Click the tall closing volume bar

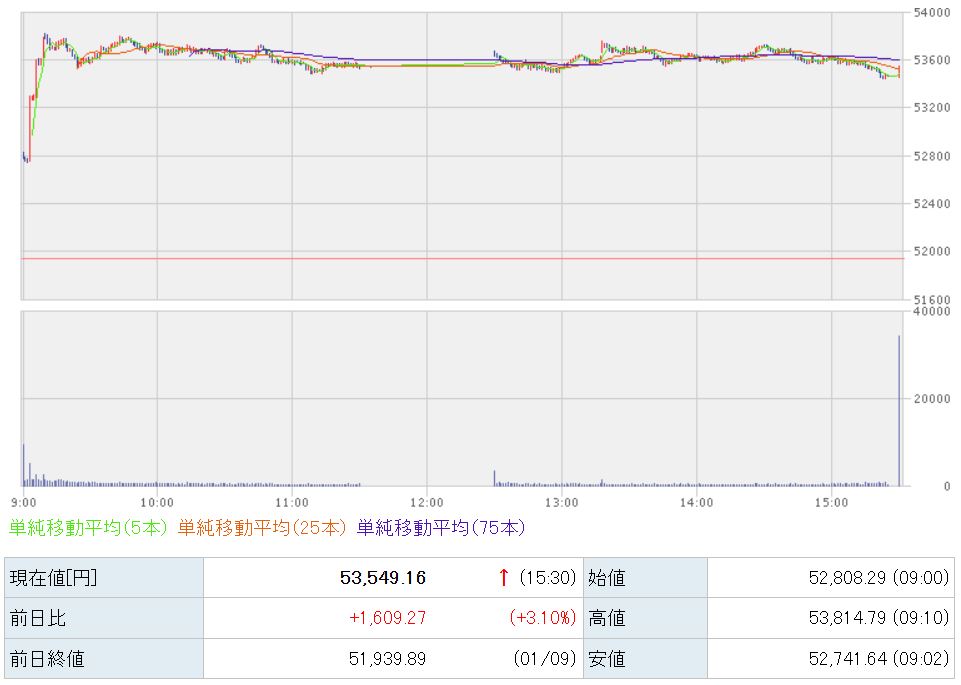899,410
